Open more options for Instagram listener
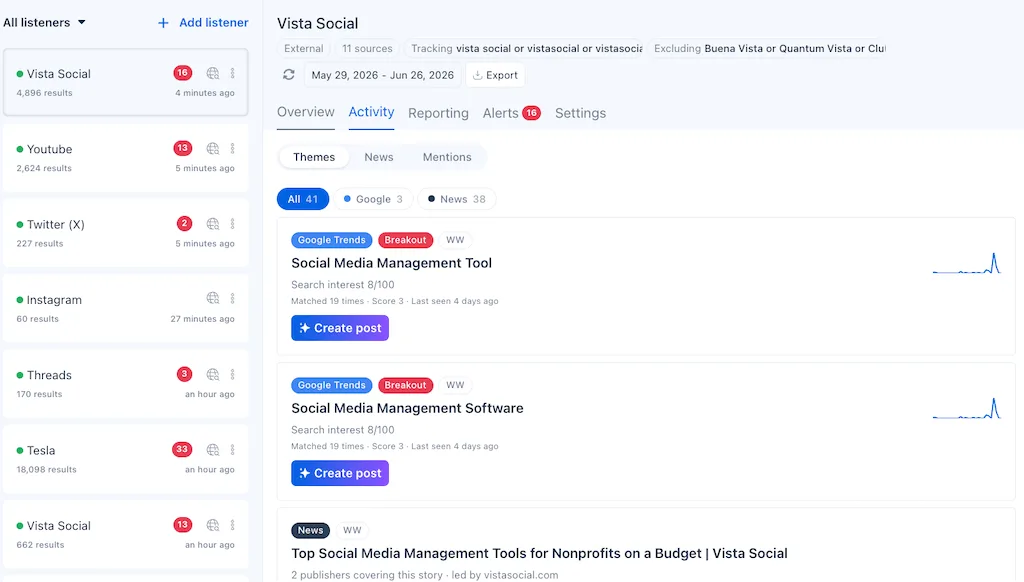Viewport: 1024px width, 582px height. point(232,299)
